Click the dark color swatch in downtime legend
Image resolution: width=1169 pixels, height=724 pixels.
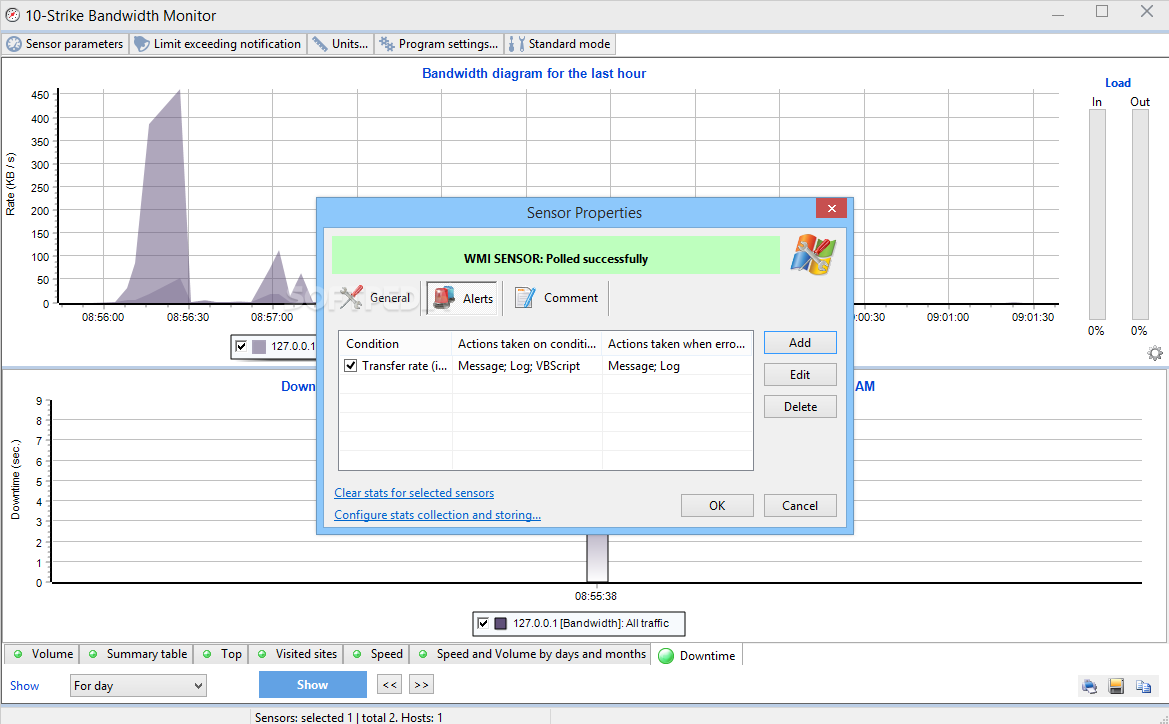tap(501, 623)
